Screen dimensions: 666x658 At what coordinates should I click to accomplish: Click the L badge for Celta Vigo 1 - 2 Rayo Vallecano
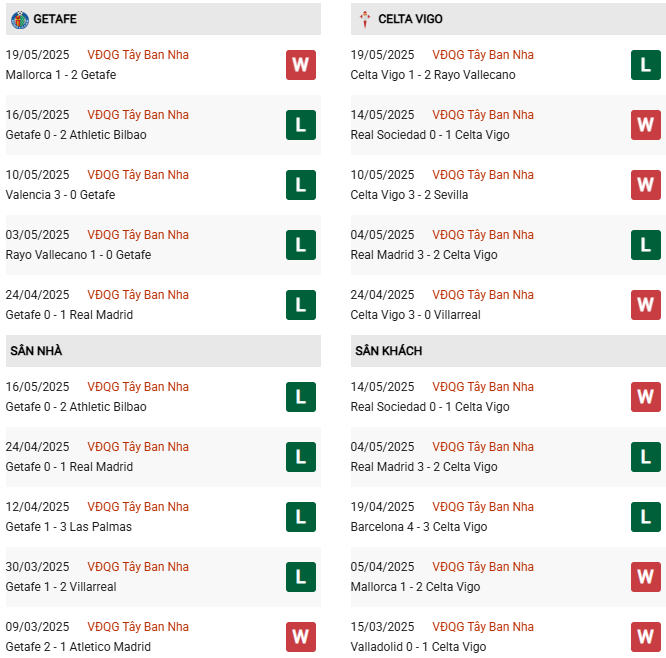pos(646,65)
